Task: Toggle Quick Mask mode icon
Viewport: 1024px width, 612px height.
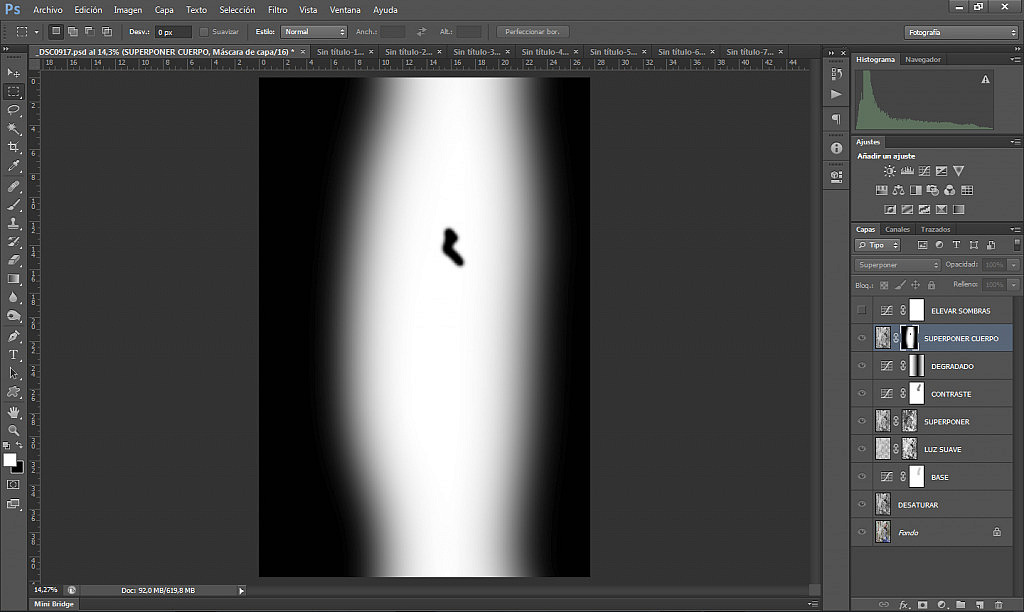Action: (x=13, y=485)
